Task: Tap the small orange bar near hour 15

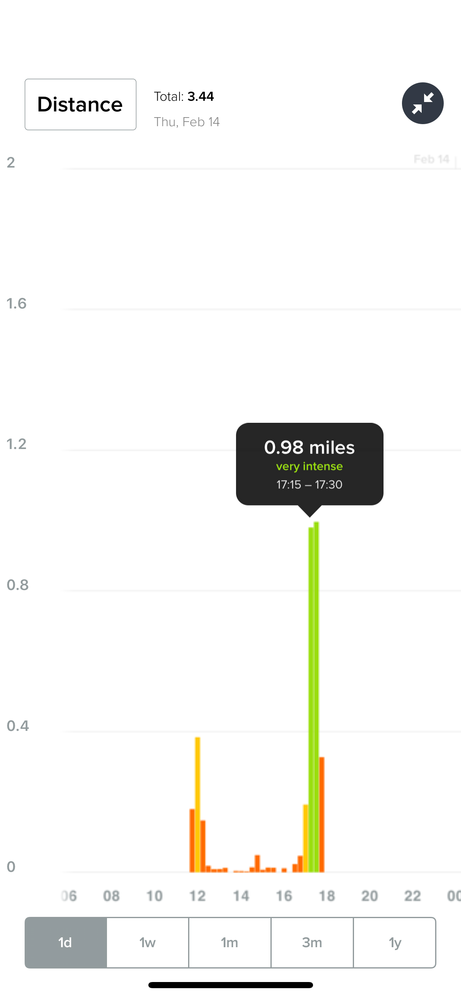Action: click(257, 864)
